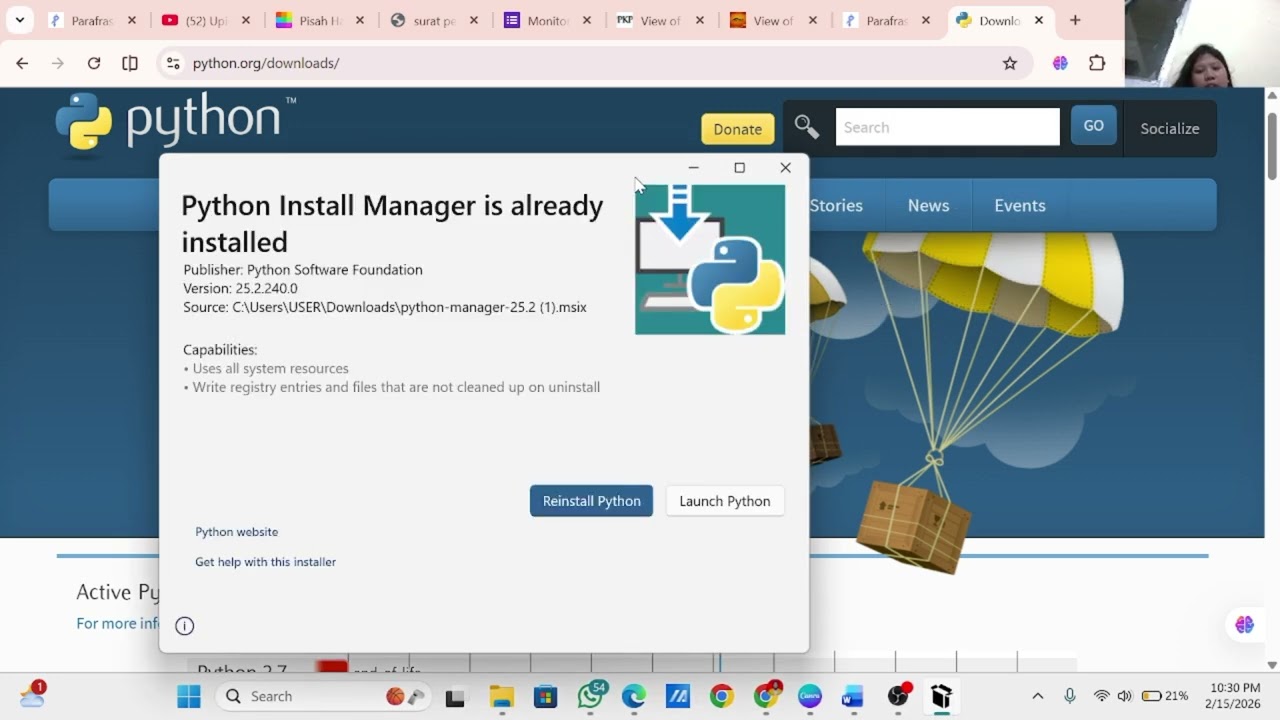The image size is (1280, 720).
Task: Open the Python website link in installer
Action: pyautogui.click(x=237, y=532)
